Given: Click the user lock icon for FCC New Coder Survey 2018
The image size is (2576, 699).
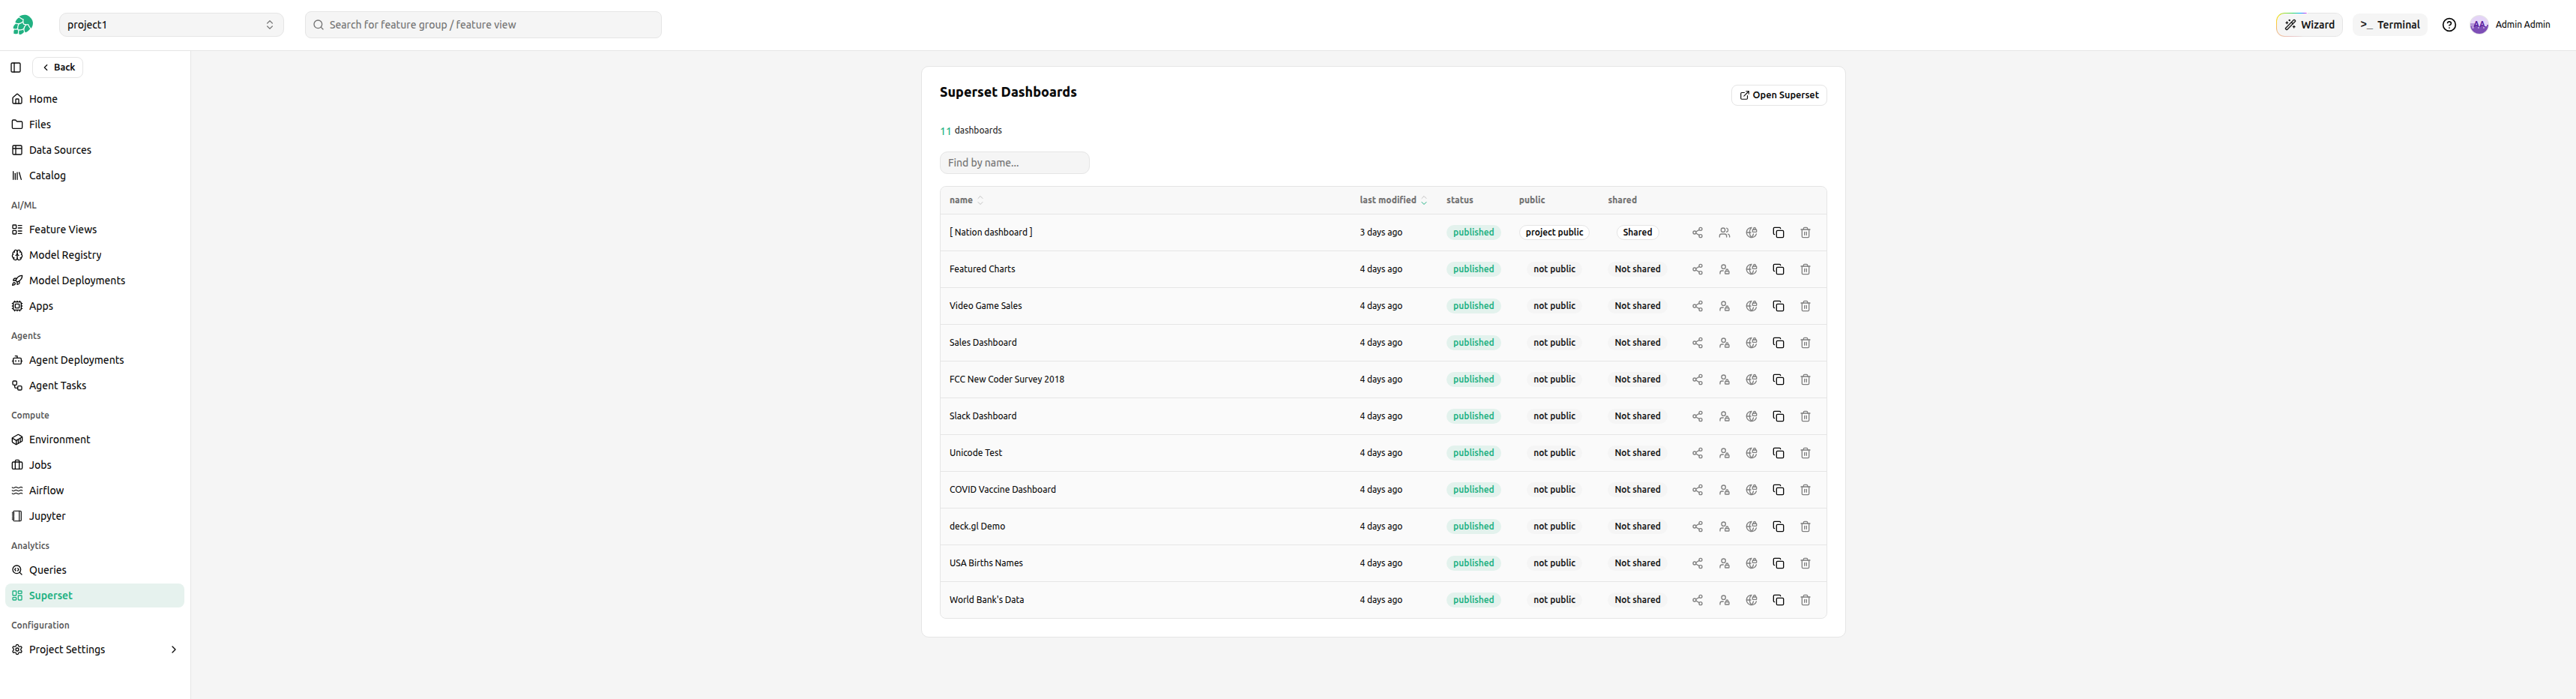Looking at the screenshot, I should pos(1724,380).
